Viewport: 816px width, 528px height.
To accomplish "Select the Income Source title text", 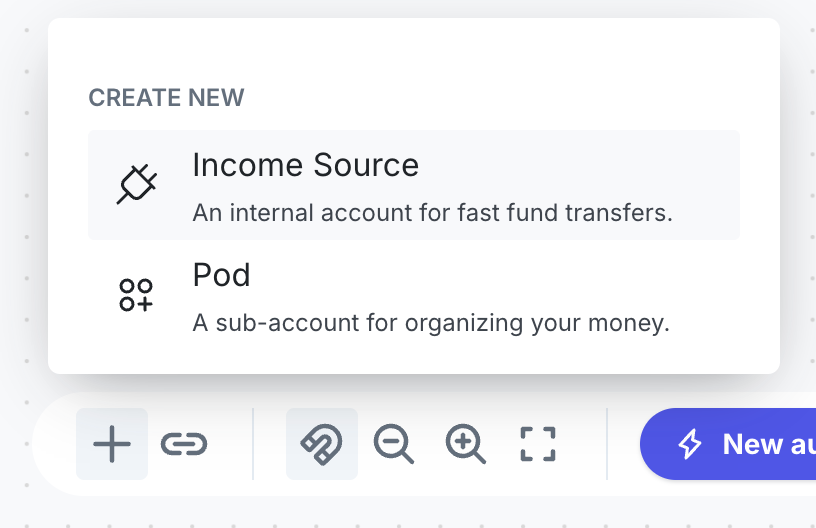I will pyautogui.click(x=305, y=165).
